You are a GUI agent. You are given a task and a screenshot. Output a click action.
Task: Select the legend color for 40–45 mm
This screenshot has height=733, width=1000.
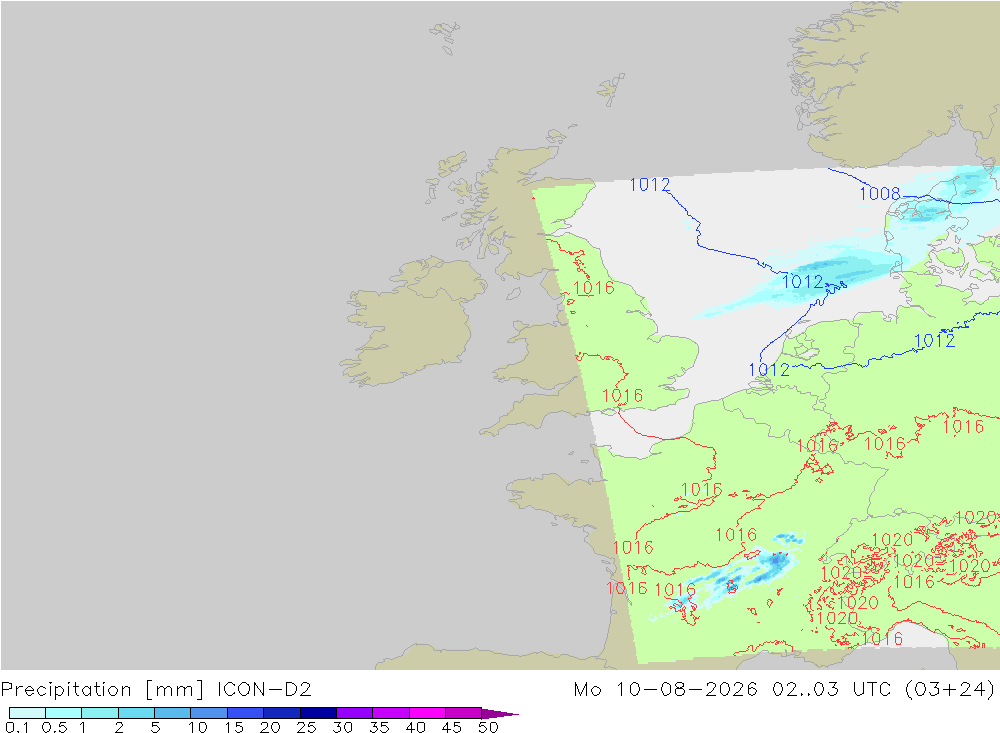(x=427, y=713)
